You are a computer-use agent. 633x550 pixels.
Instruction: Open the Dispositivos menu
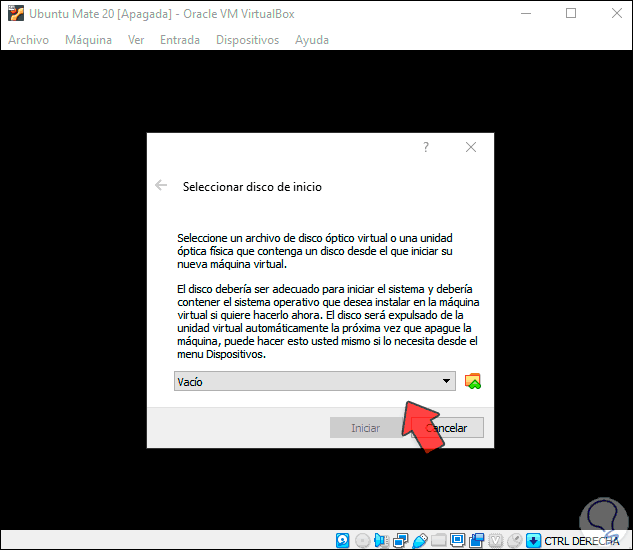[247, 40]
